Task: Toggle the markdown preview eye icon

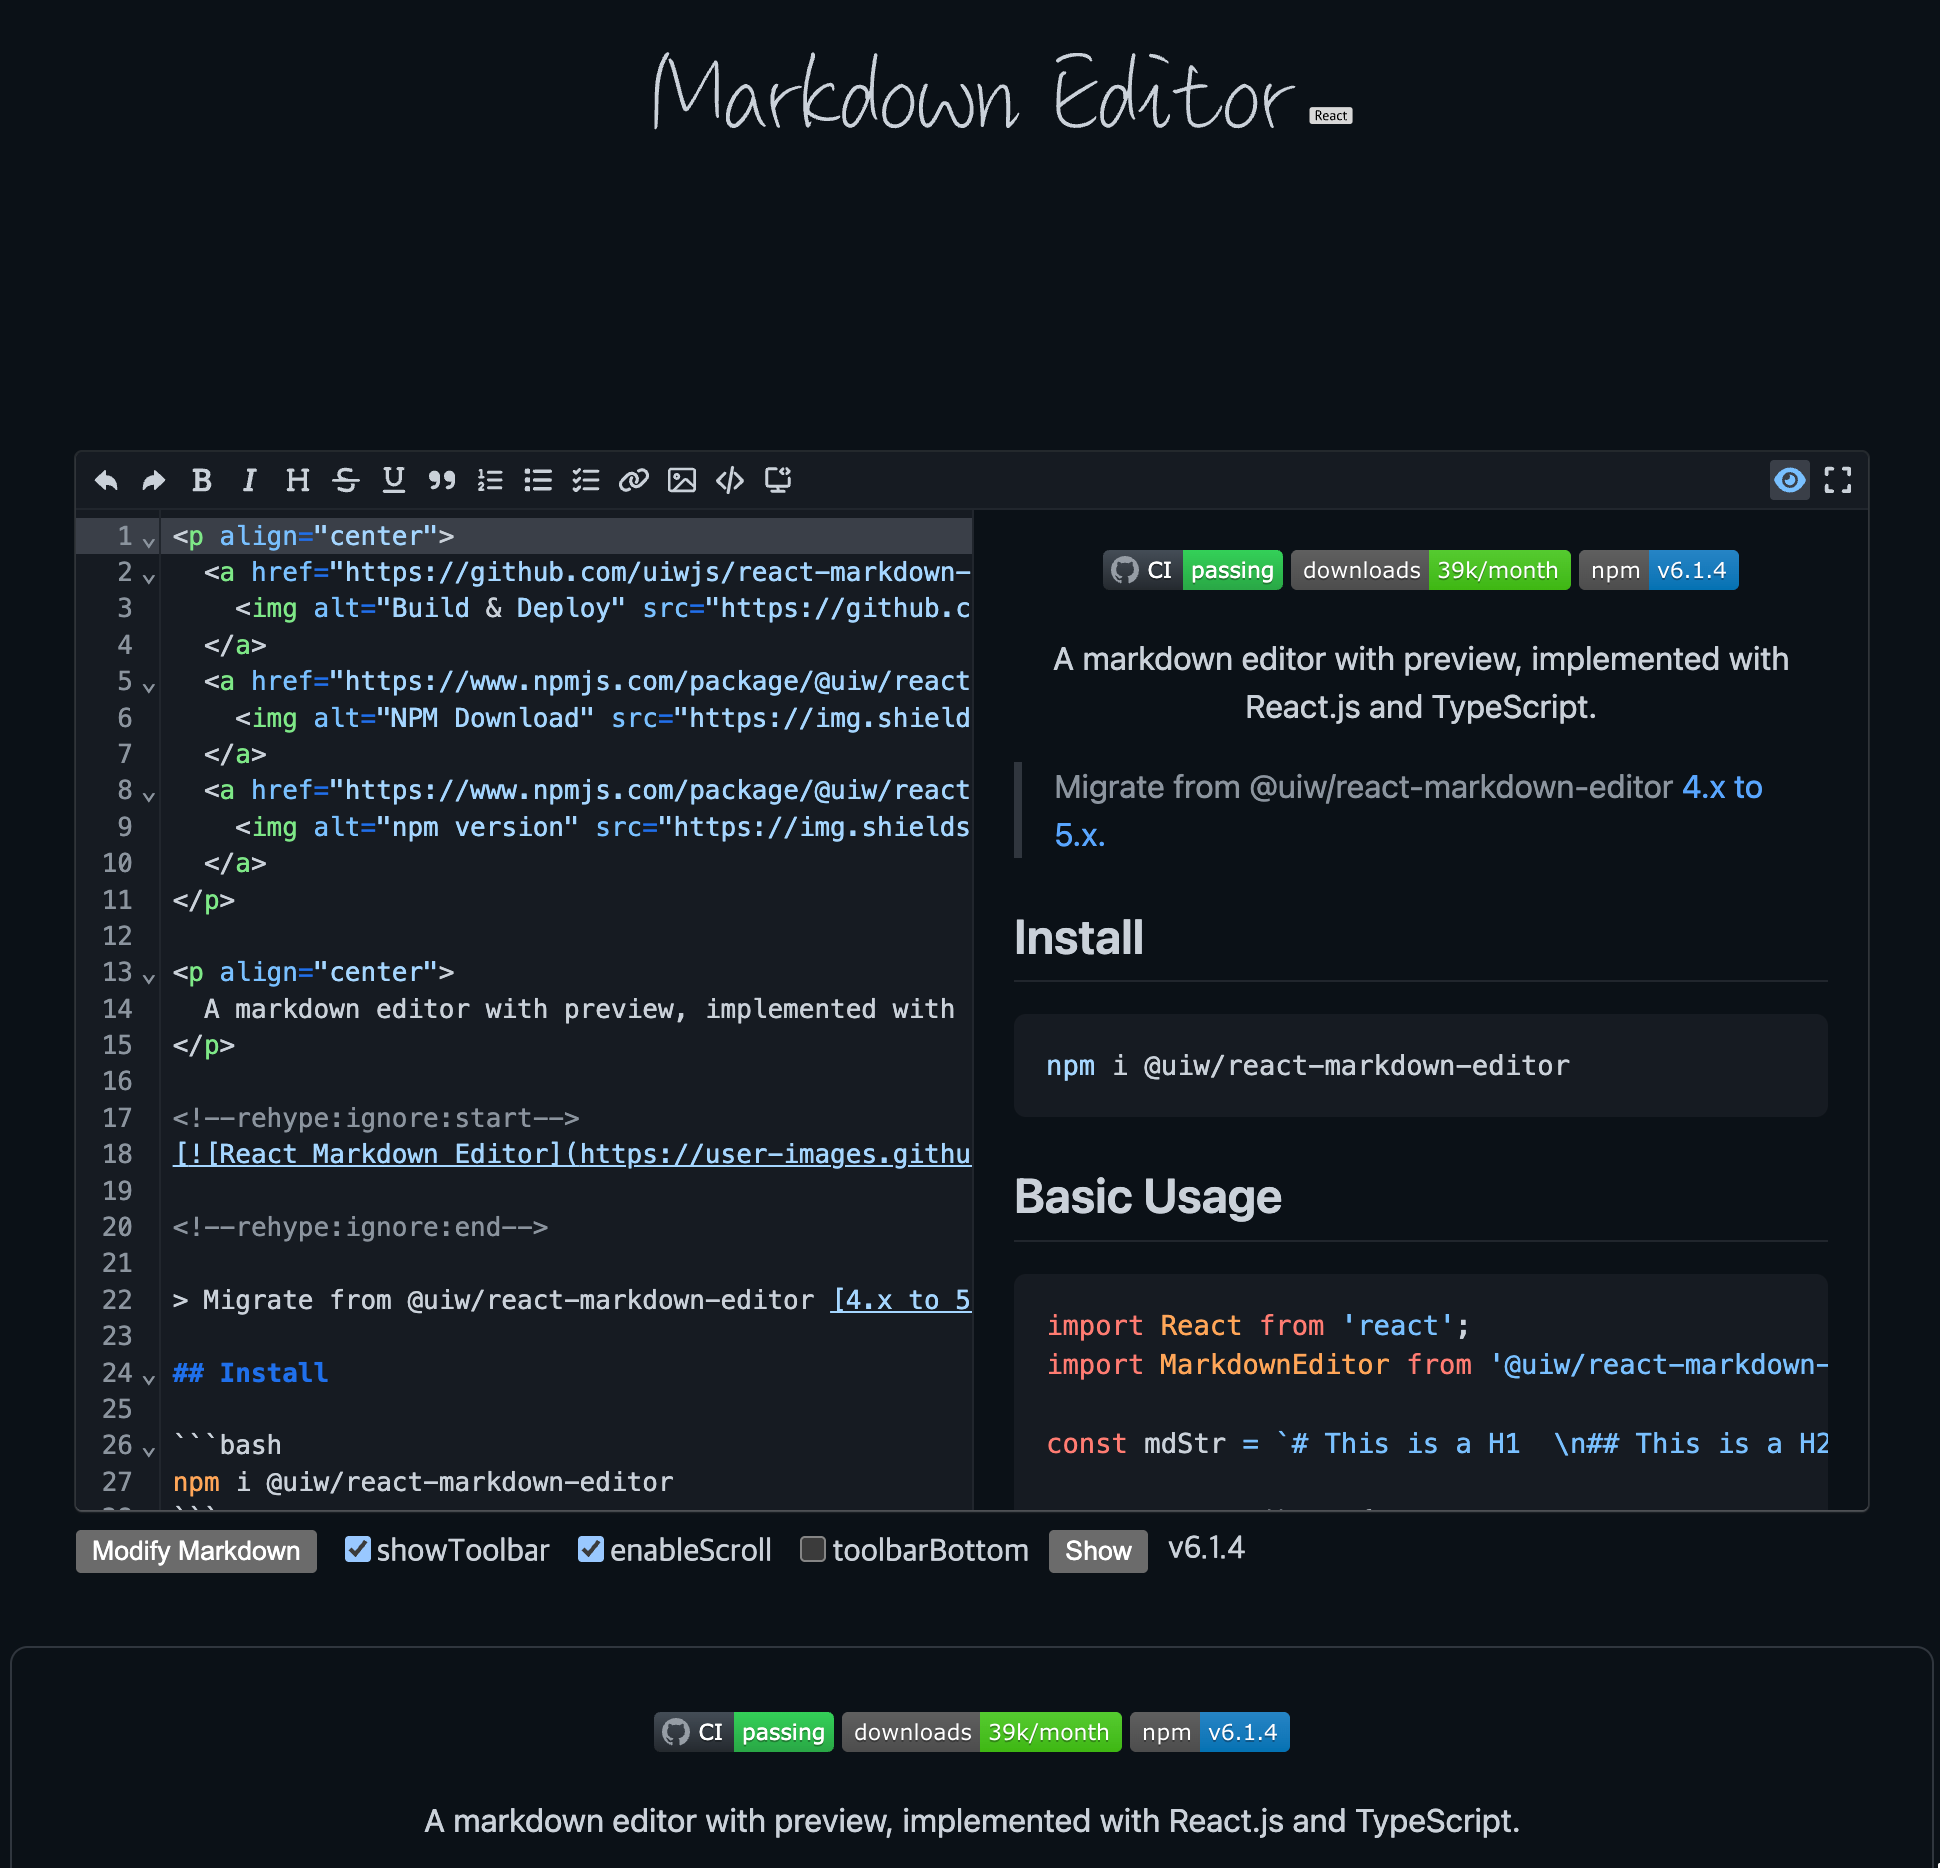Action: click(x=1790, y=481)
